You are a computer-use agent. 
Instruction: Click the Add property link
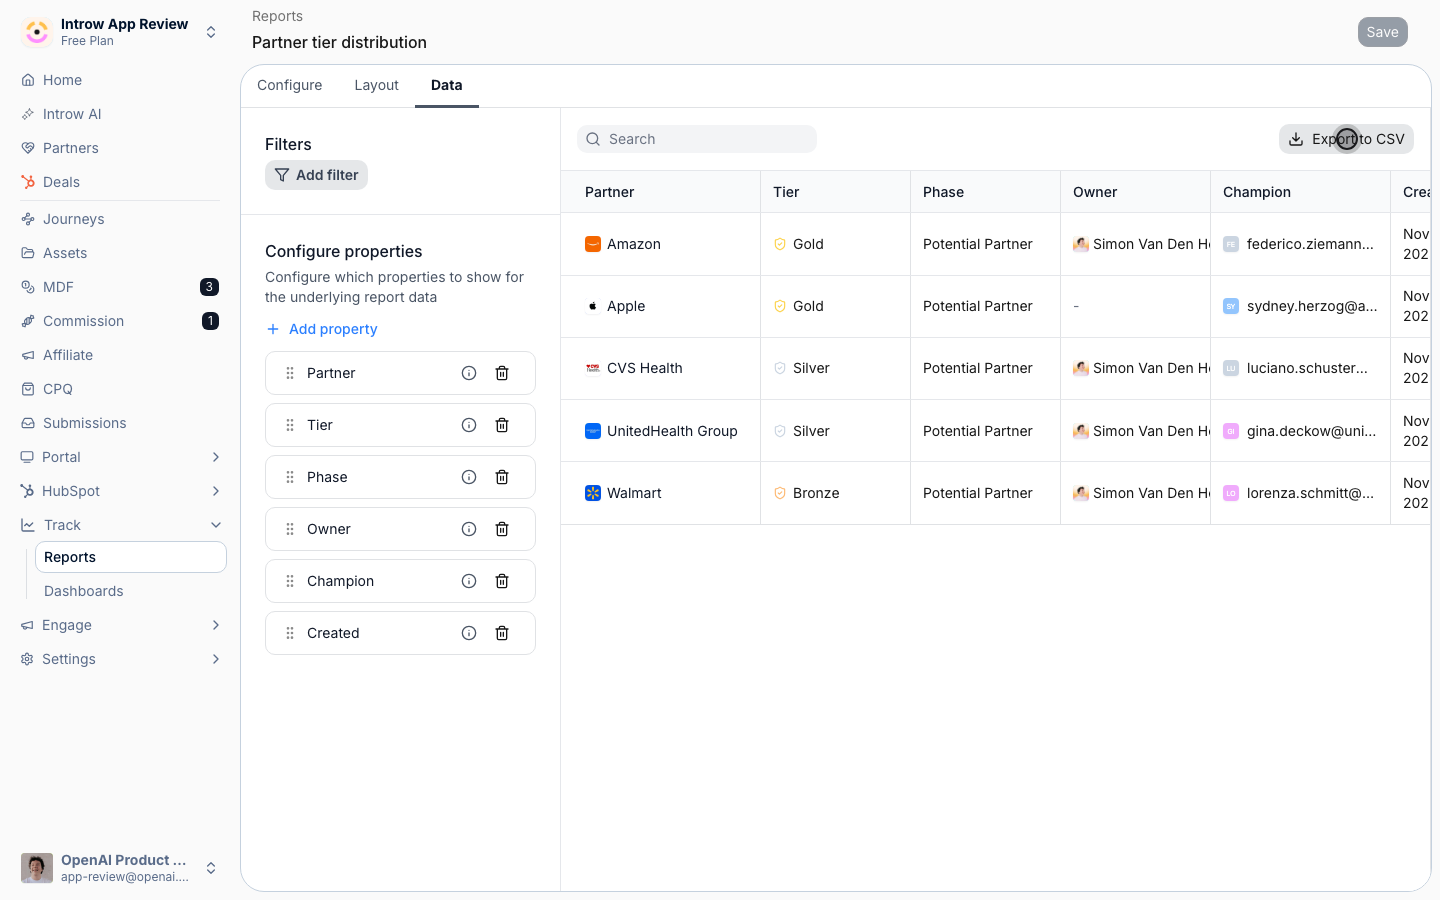322,329
